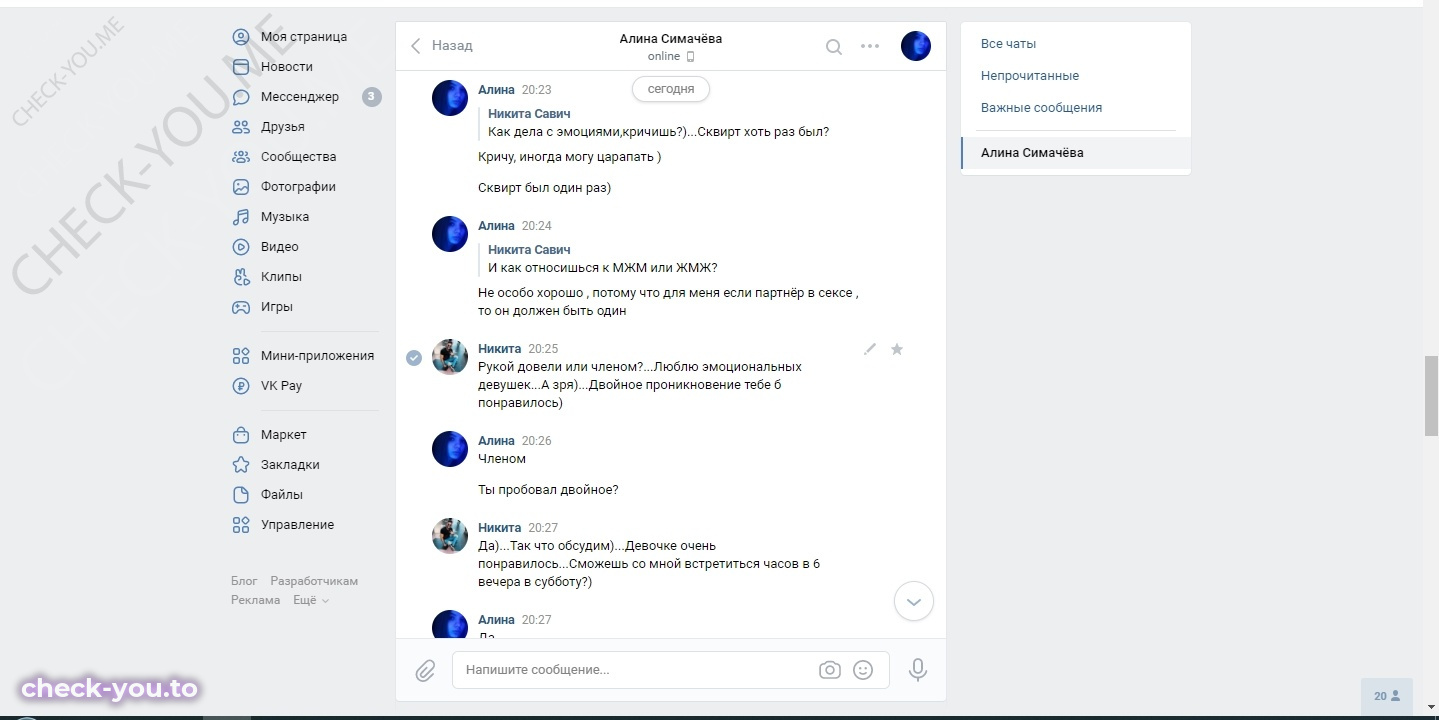Open the emoji smiley picker
The height and width of the screenshot is (720, 1439).
(x=863, y=670)
